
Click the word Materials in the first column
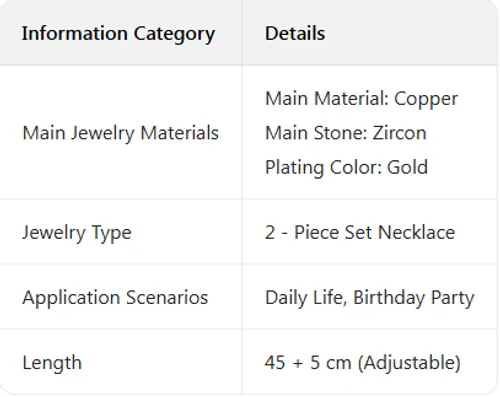180,133
